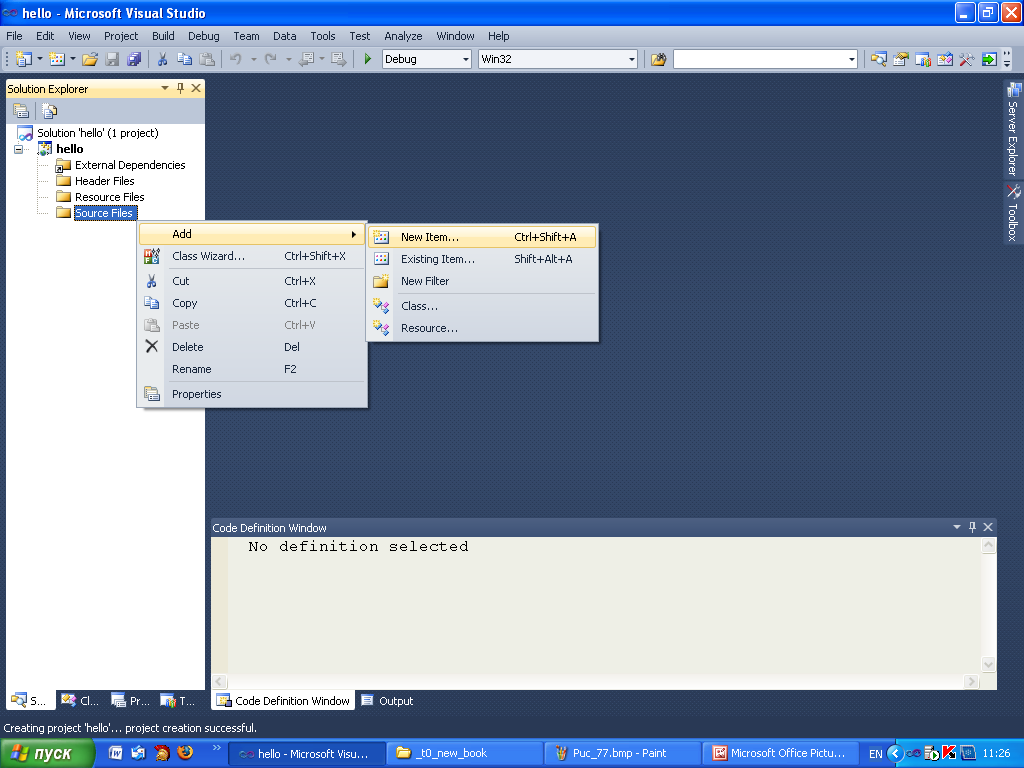This screenshot has width=1024, height=768.
Task: Open Code Definition Window position dropdown
Action: click(x=957, y=527)
